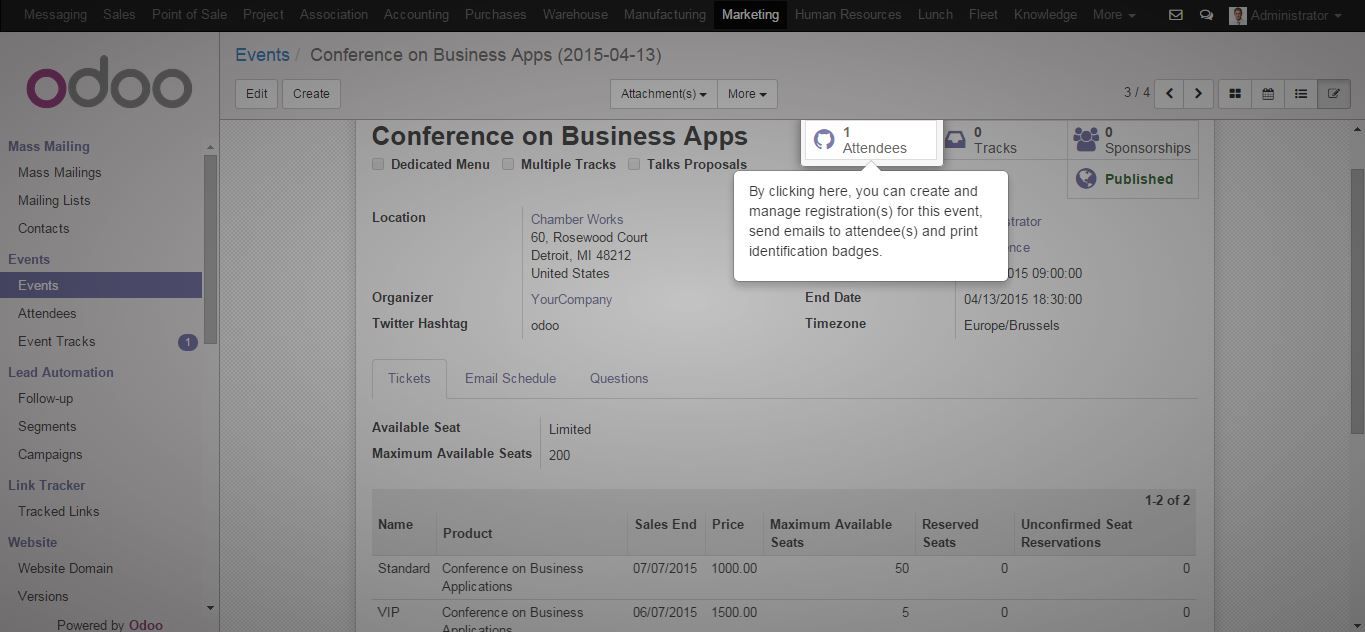Click the Published globe icon
1365x632 pixels.
(1086, 179)
